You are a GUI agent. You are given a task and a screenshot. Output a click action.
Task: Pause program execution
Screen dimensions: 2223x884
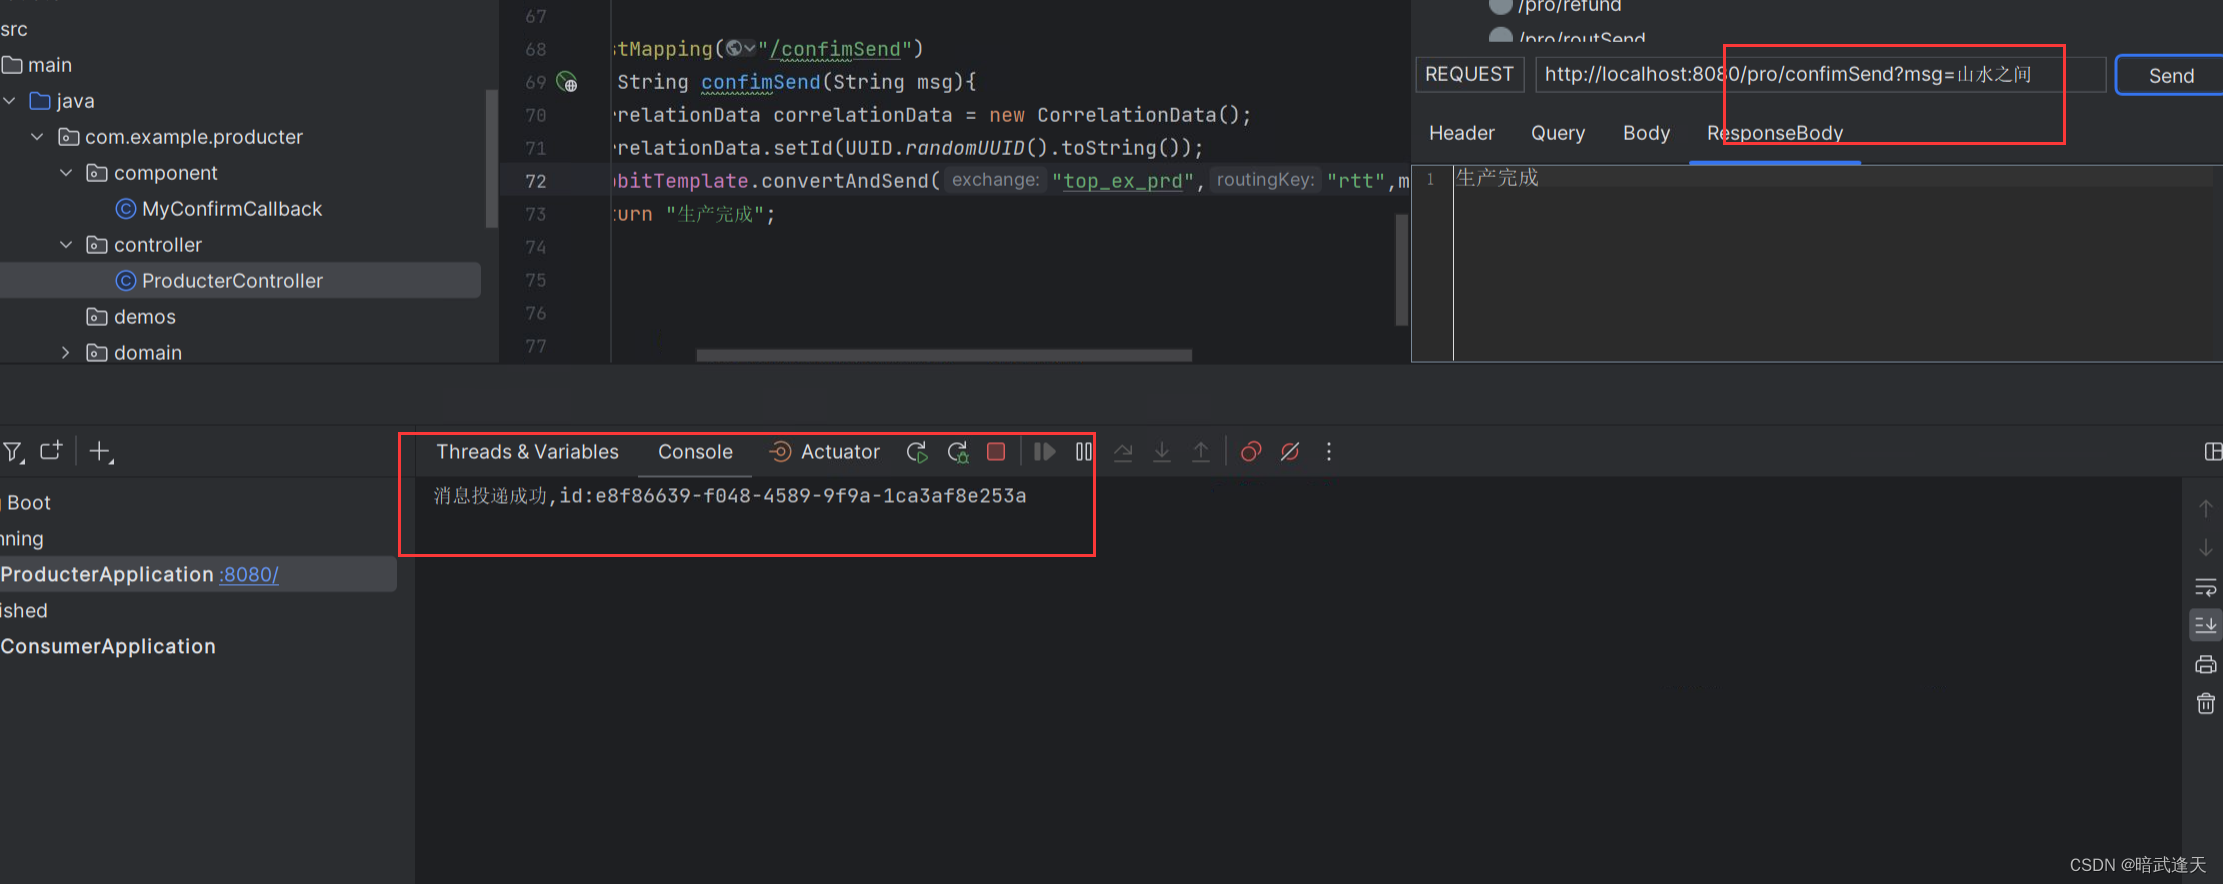coord(1084,452)
